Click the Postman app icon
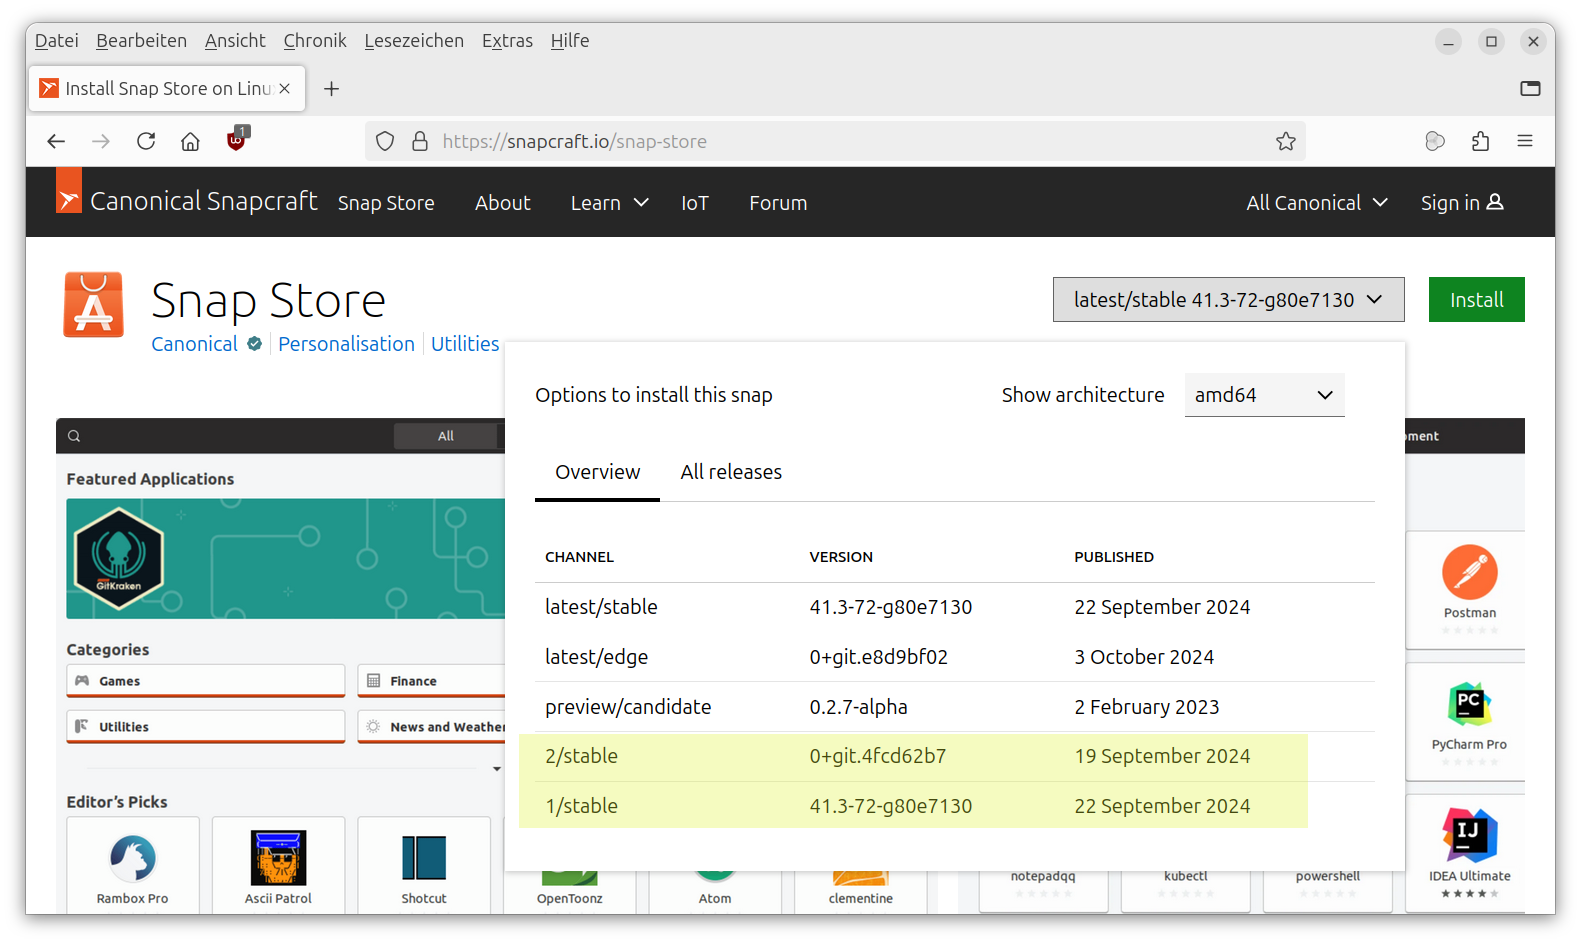The image size is (1581, 943). click(x=1469, y=573)
